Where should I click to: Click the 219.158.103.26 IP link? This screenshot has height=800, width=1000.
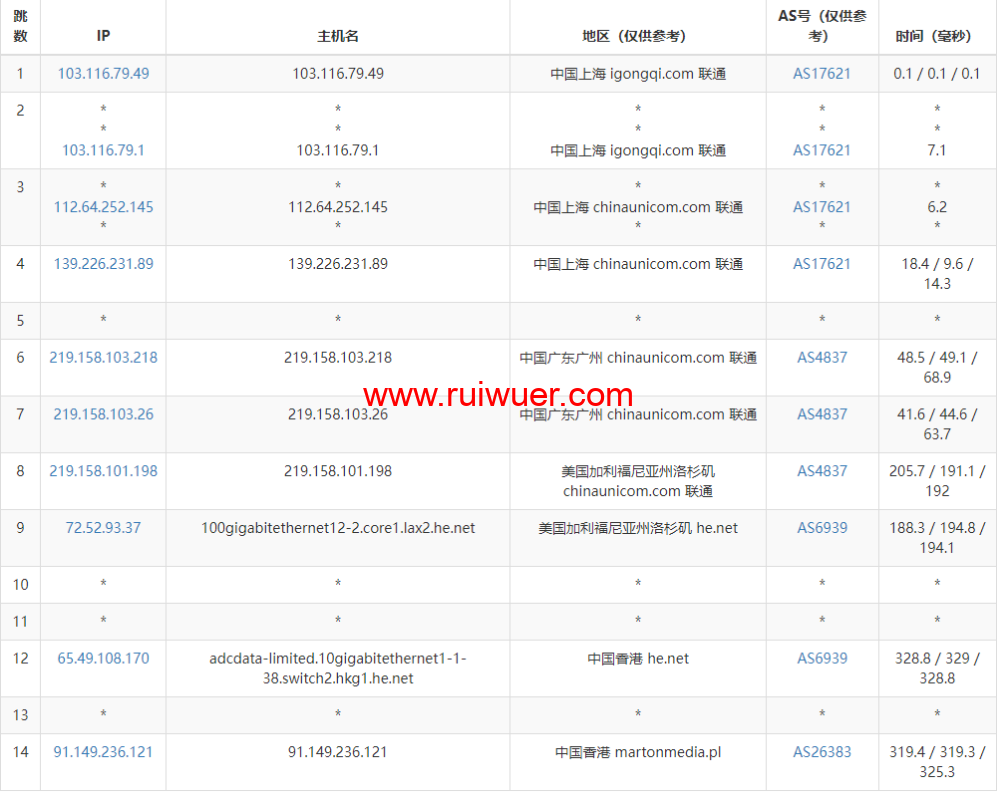pos(103,414)
